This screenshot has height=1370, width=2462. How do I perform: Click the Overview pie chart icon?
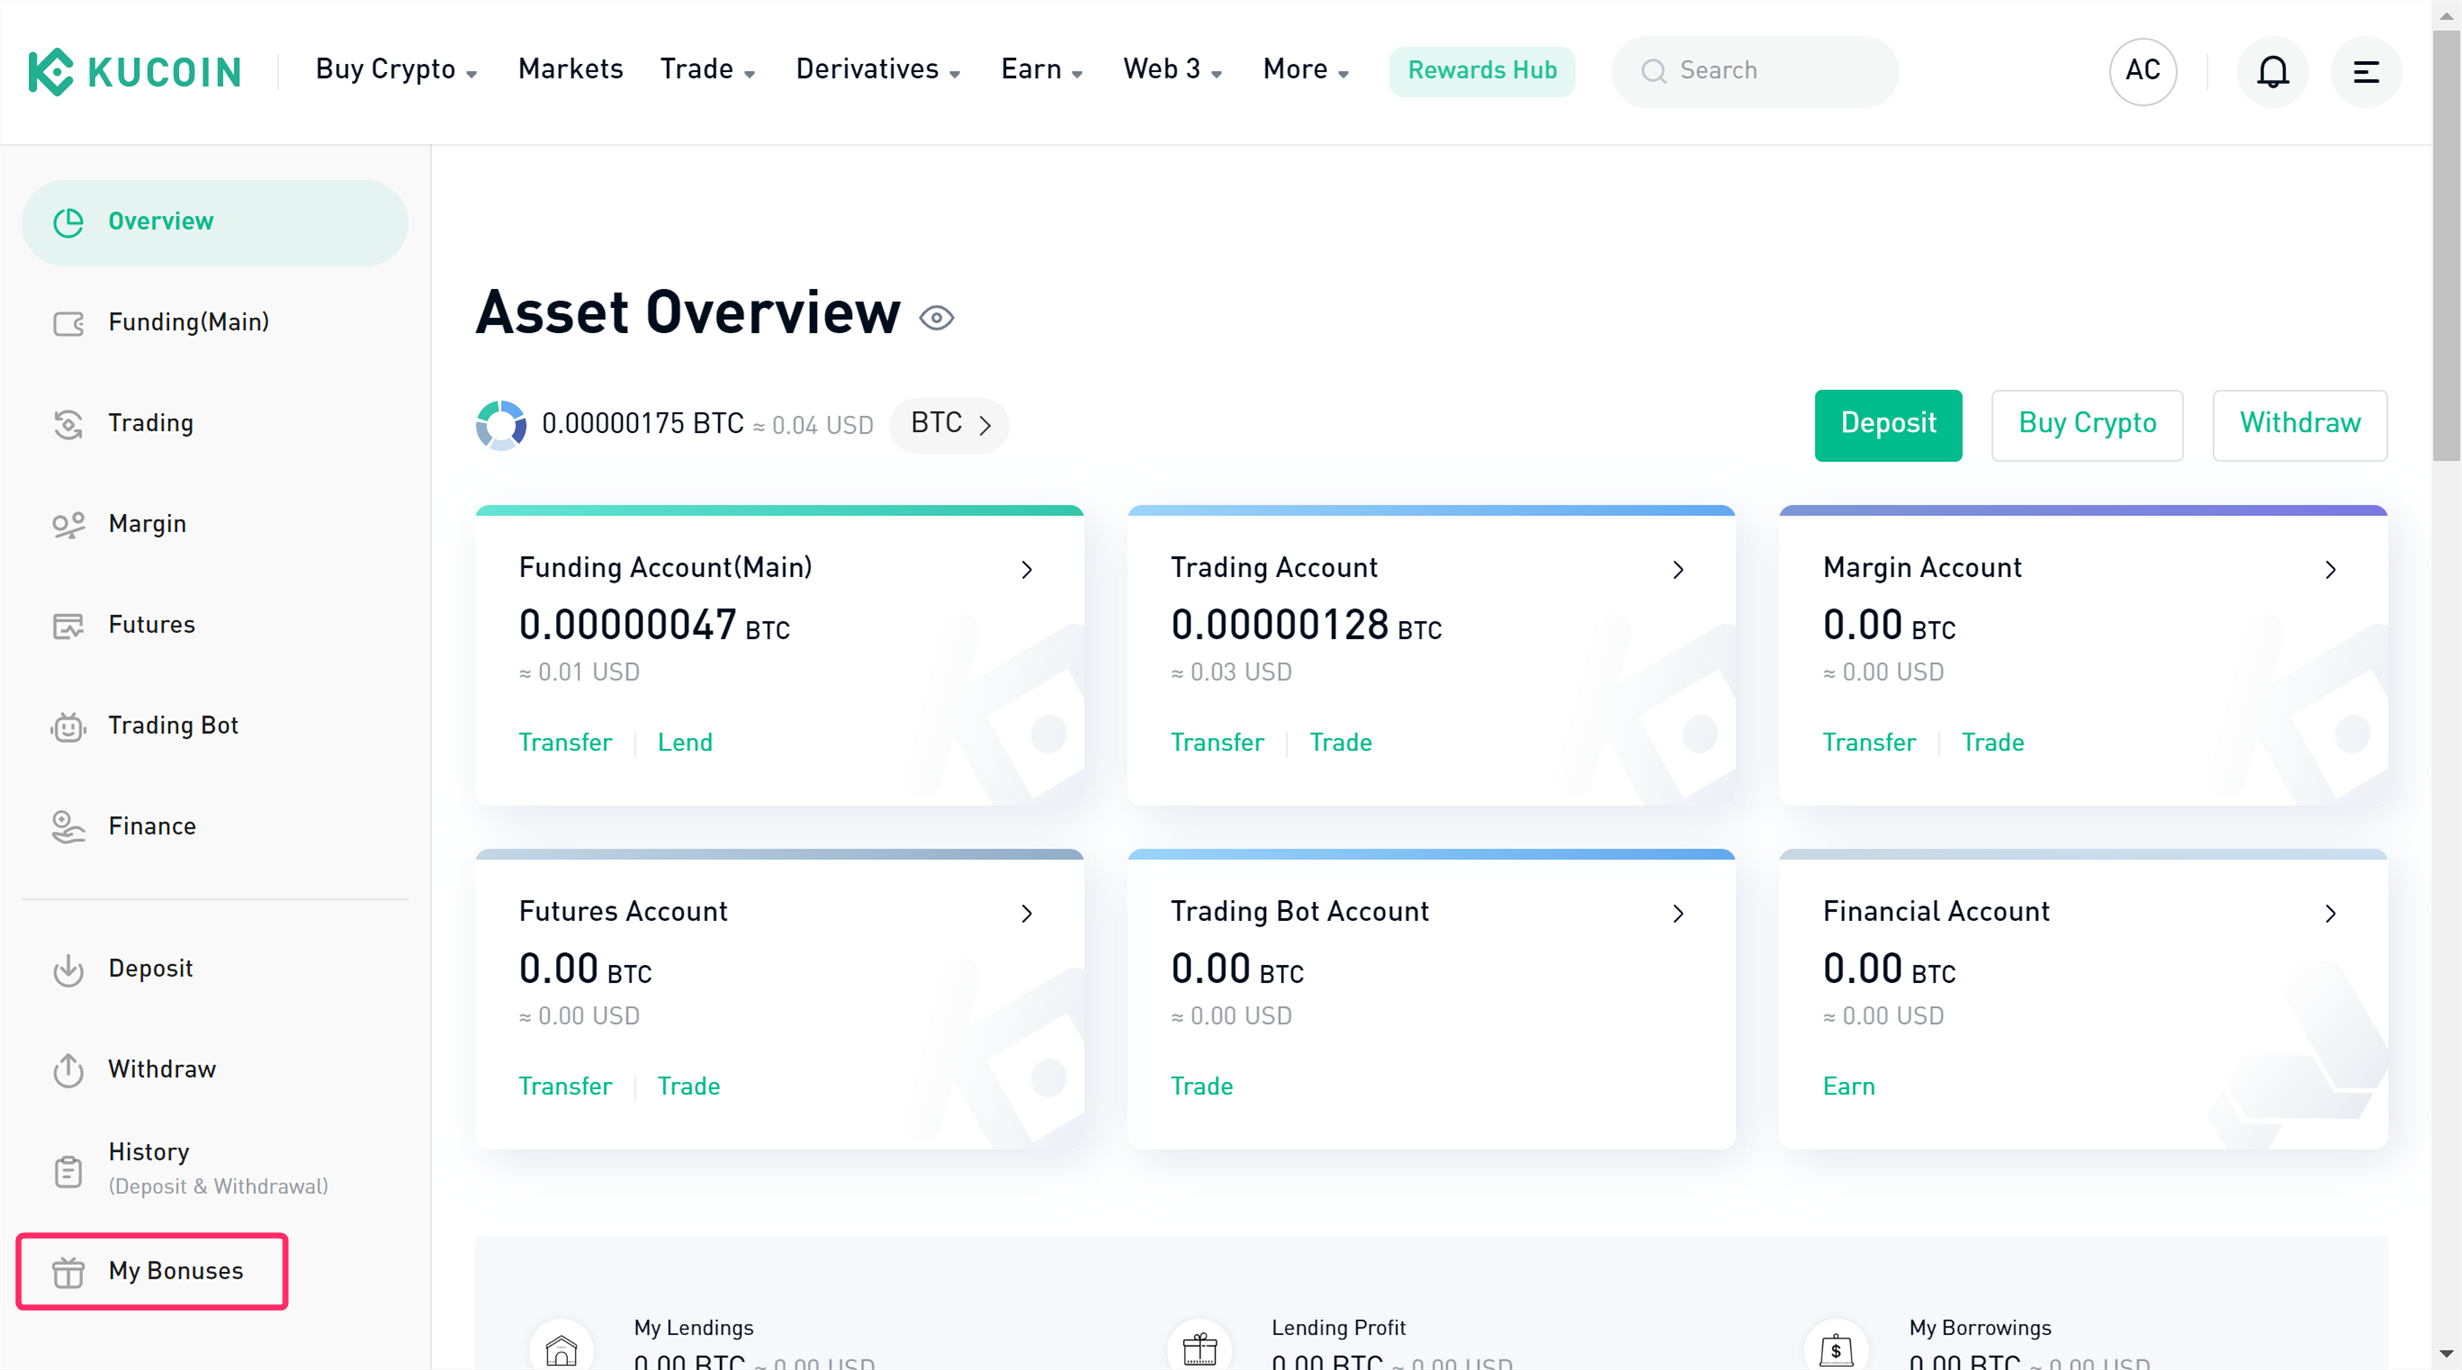click(68, 222)
